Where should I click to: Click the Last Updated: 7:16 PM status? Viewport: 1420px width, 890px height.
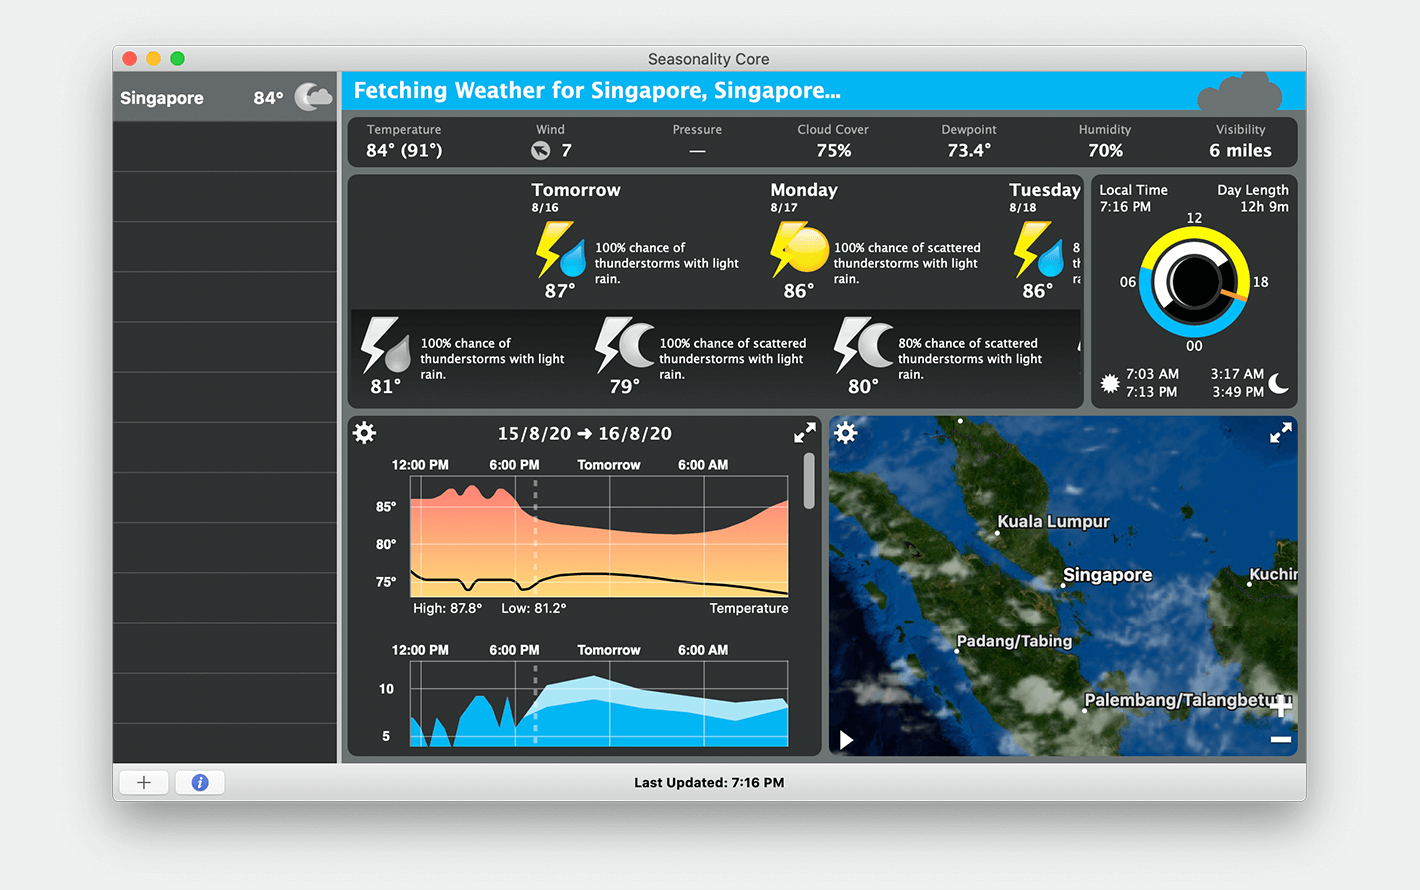[709, 783]
